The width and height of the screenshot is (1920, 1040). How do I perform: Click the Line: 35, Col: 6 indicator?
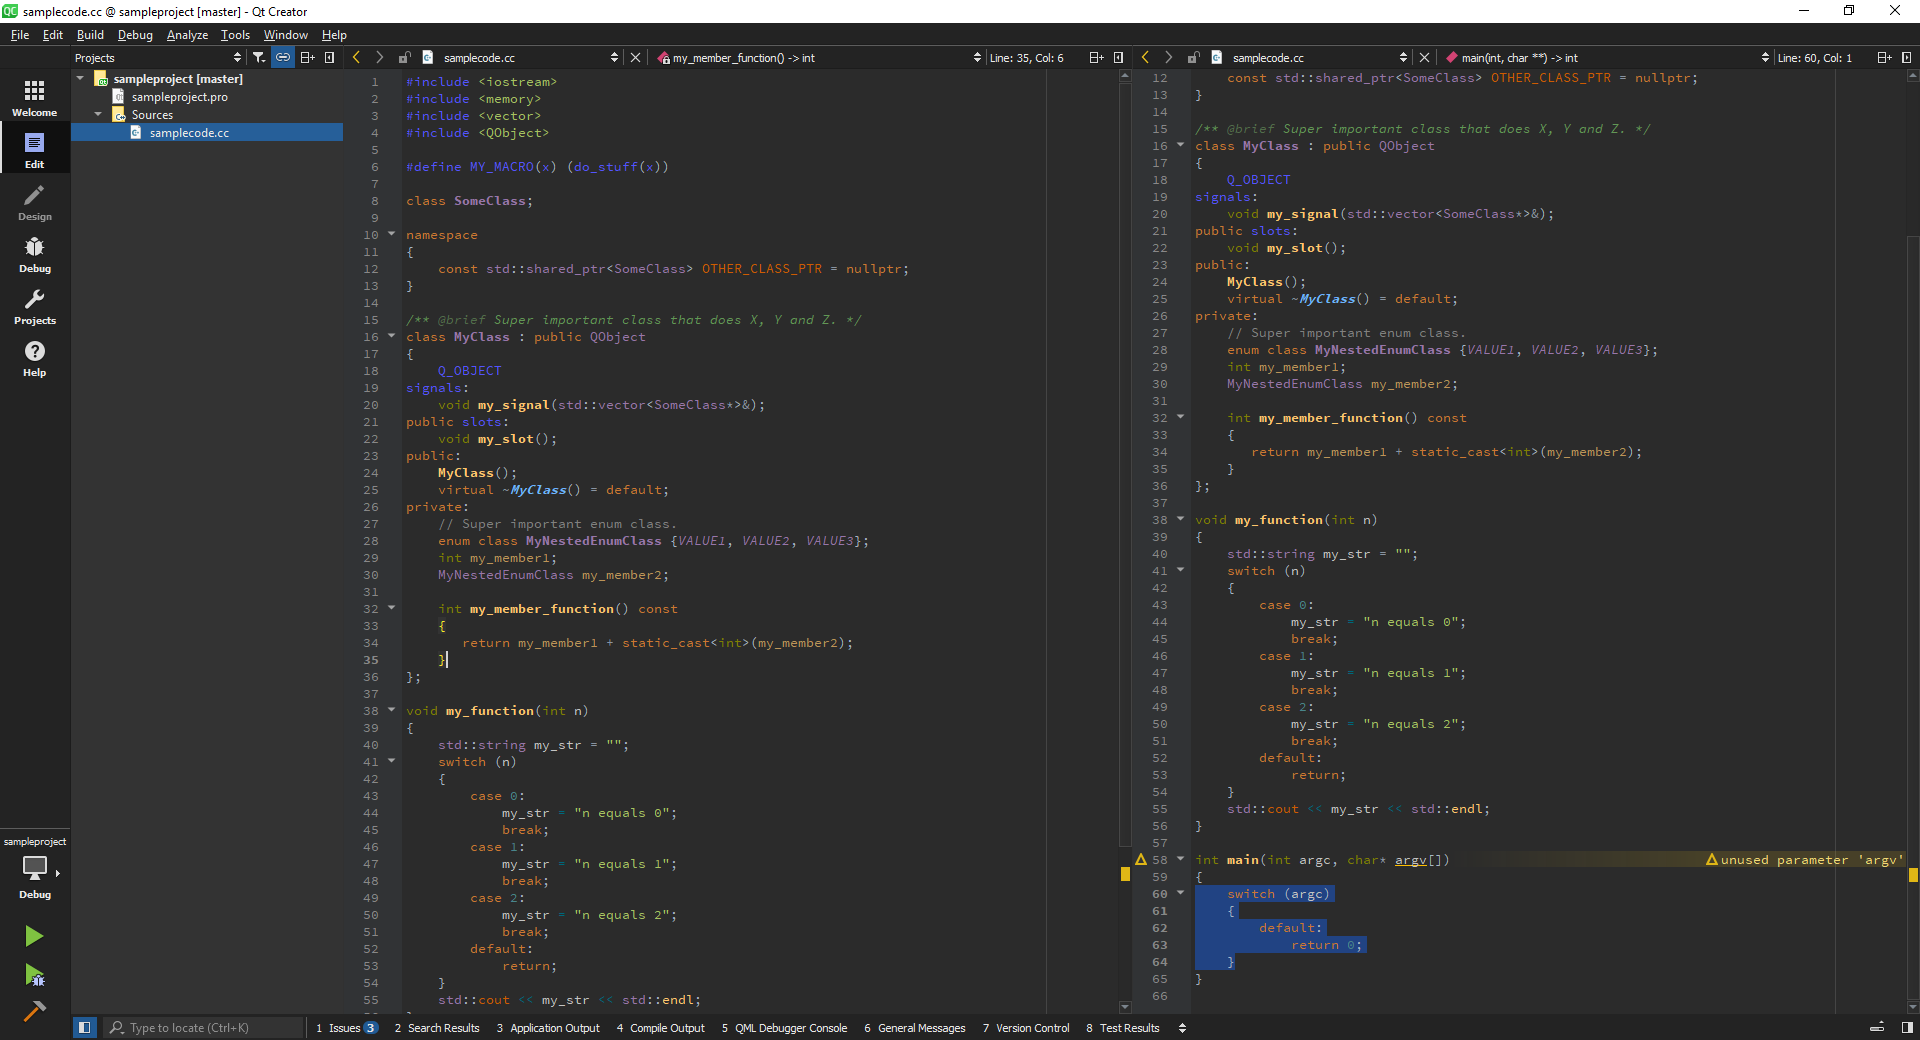[1026, 58]
